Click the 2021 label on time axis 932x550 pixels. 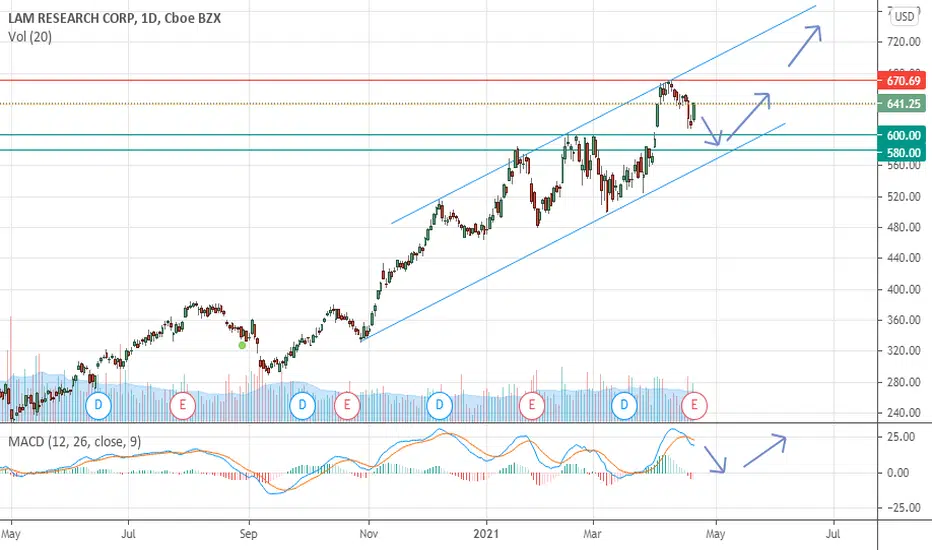tap(486, 534)
